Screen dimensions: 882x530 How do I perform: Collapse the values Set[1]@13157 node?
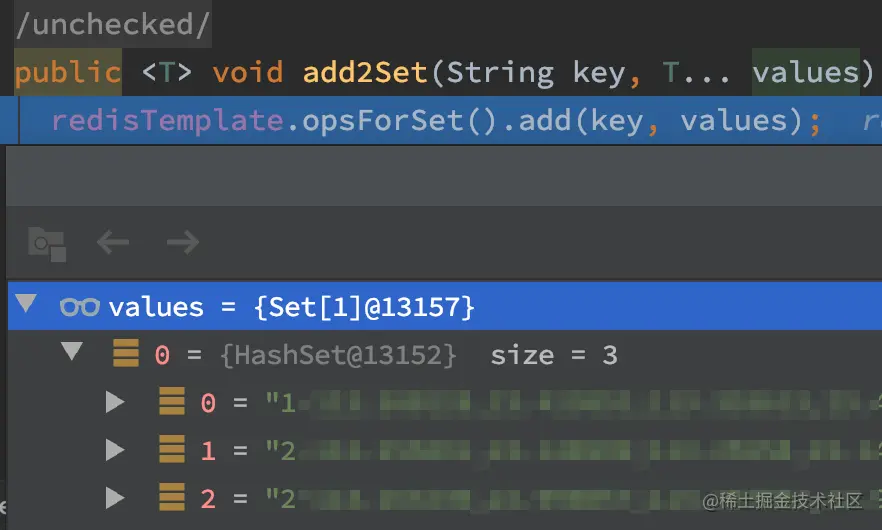(x=26, y=303)
